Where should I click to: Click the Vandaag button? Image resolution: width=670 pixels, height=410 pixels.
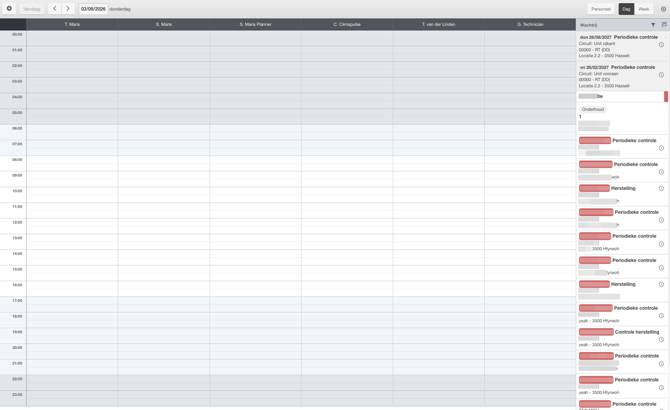point(32,9)
